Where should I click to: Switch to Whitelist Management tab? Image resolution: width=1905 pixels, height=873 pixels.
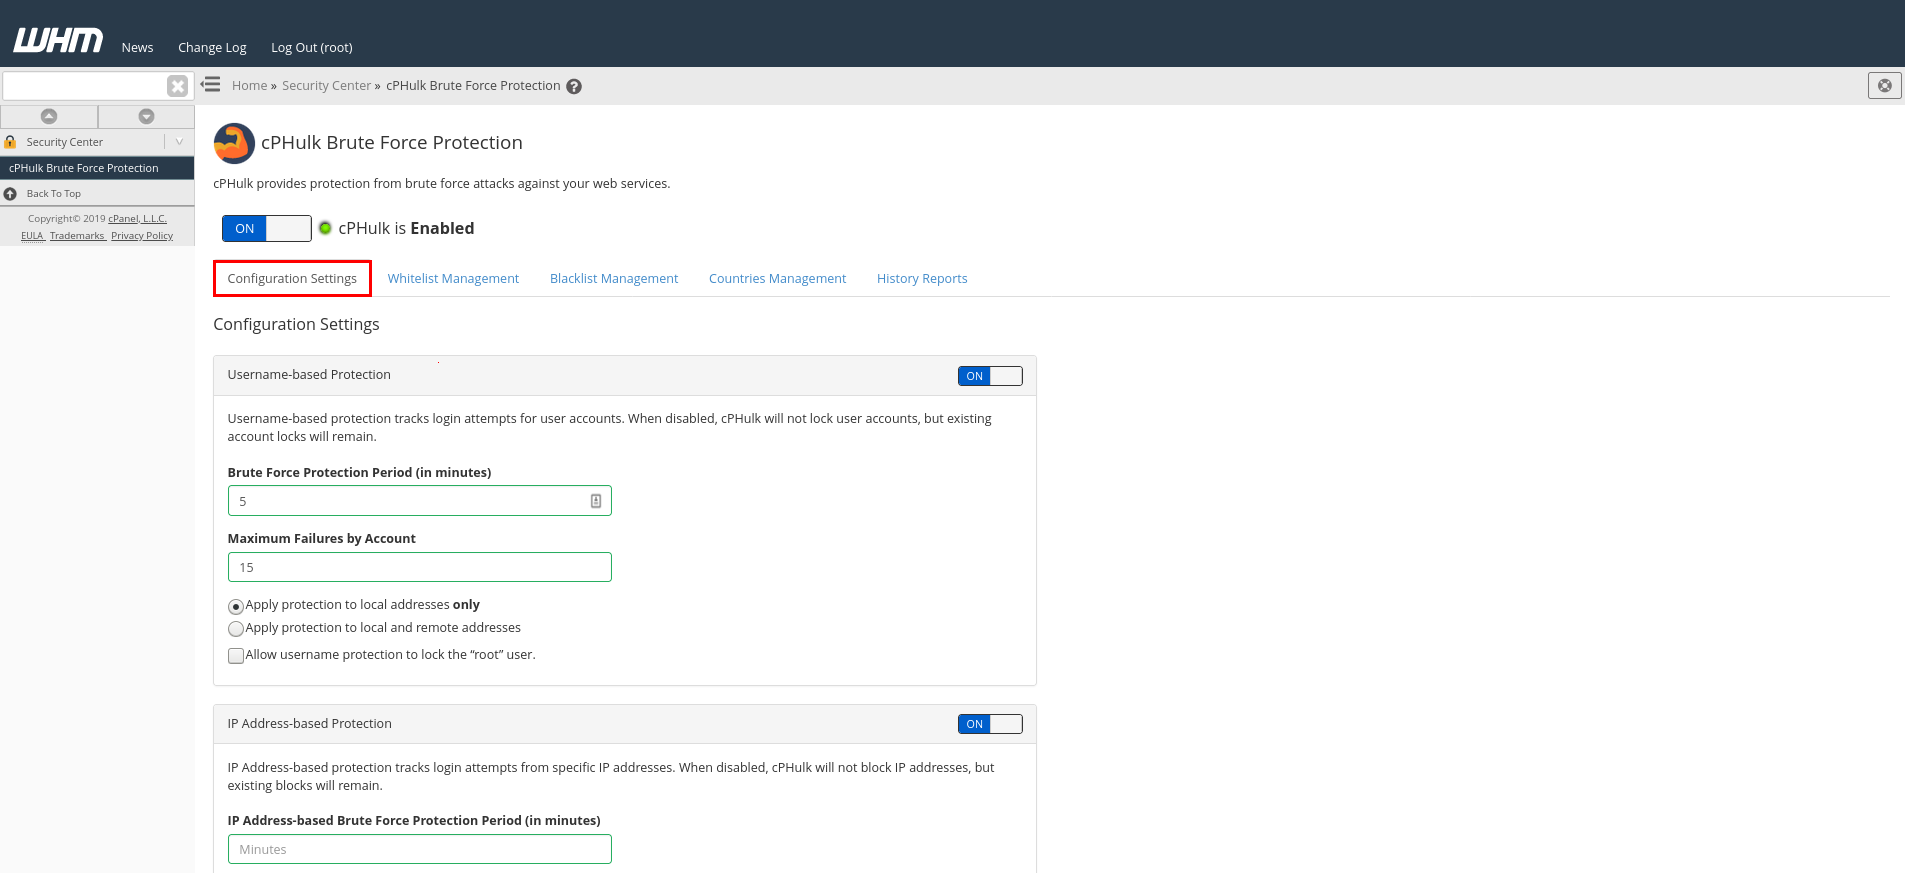coord(453,278)
